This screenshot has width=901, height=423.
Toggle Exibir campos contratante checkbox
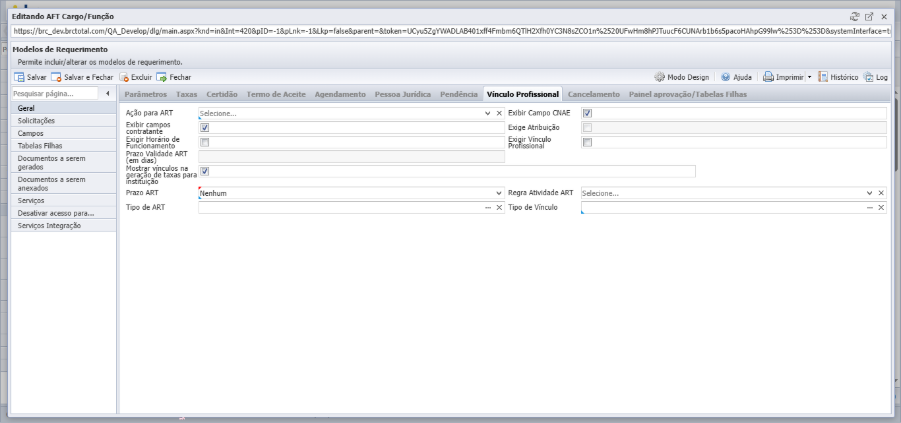tap(205, 128)
